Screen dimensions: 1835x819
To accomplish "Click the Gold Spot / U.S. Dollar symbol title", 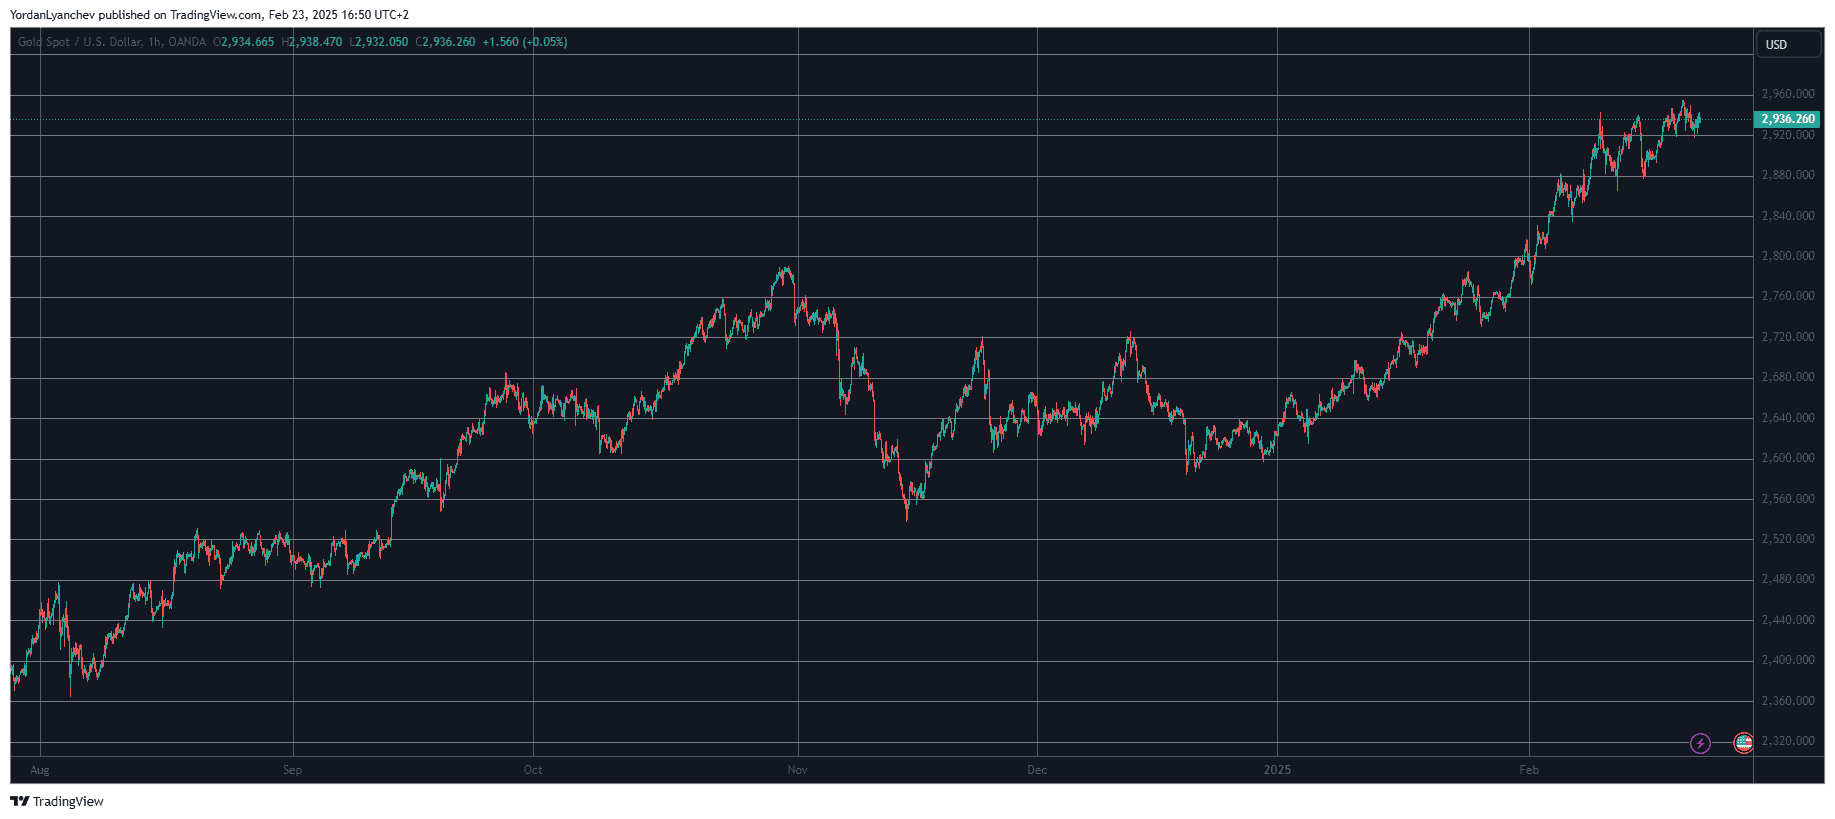I will 112,42.
